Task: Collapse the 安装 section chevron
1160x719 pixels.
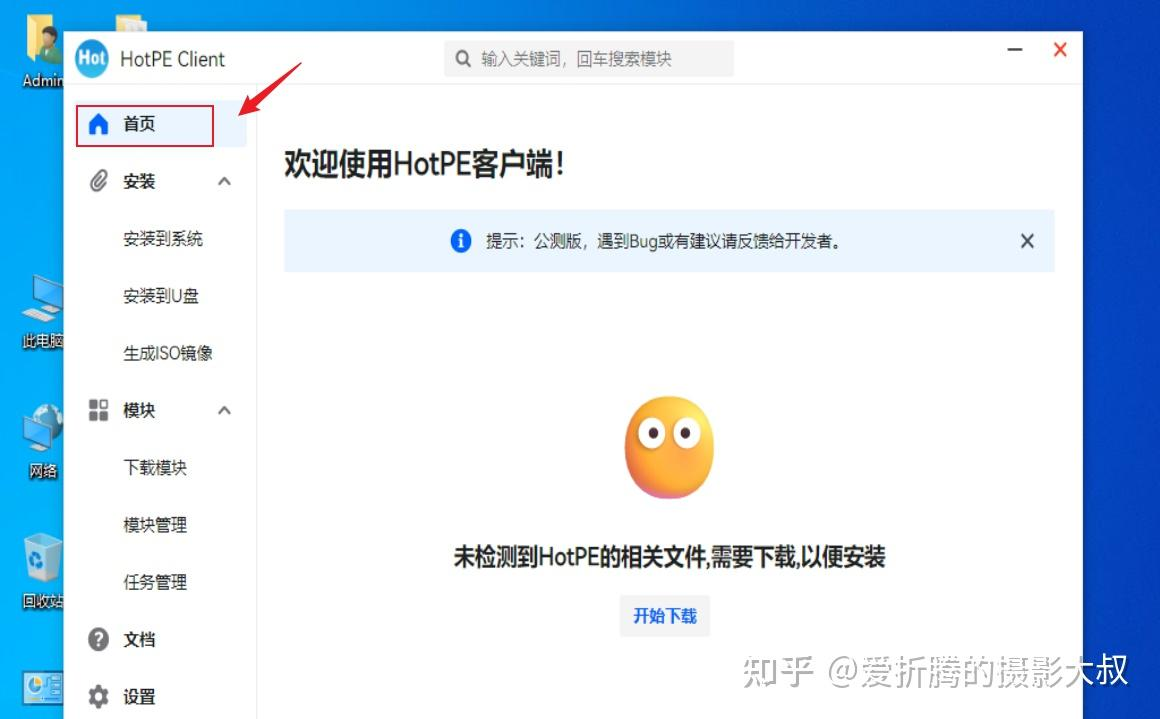Action: (225, 181)
